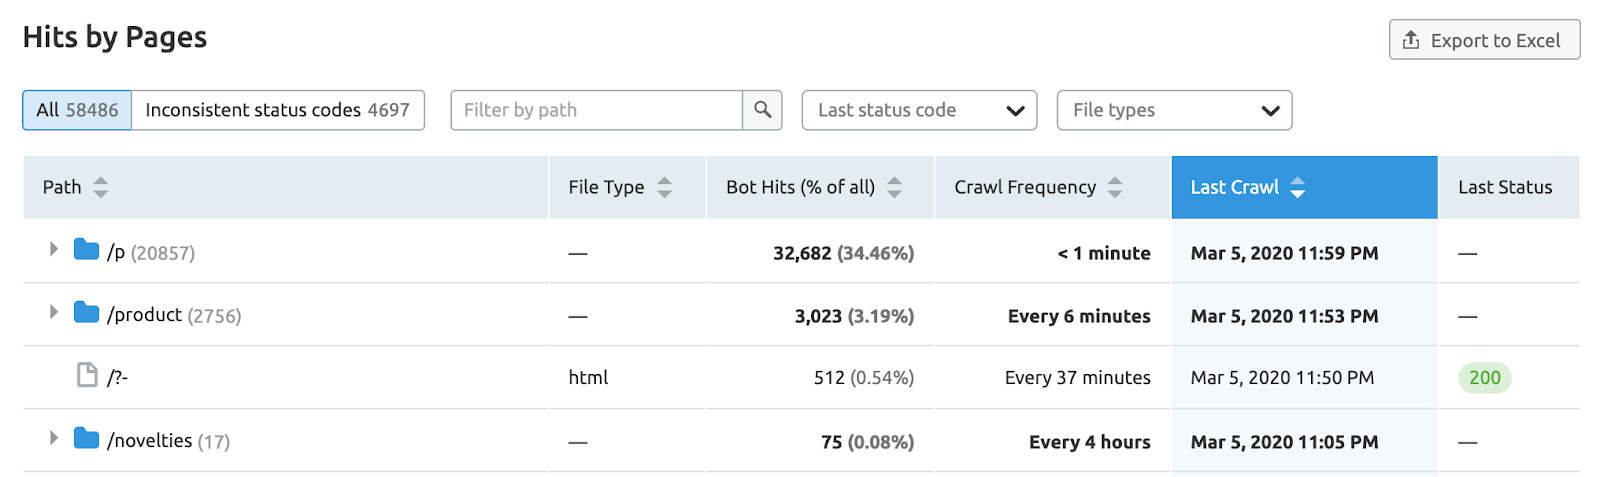Expand the /product folder row
Screen dimensions: 1600x477
point(54,312)
